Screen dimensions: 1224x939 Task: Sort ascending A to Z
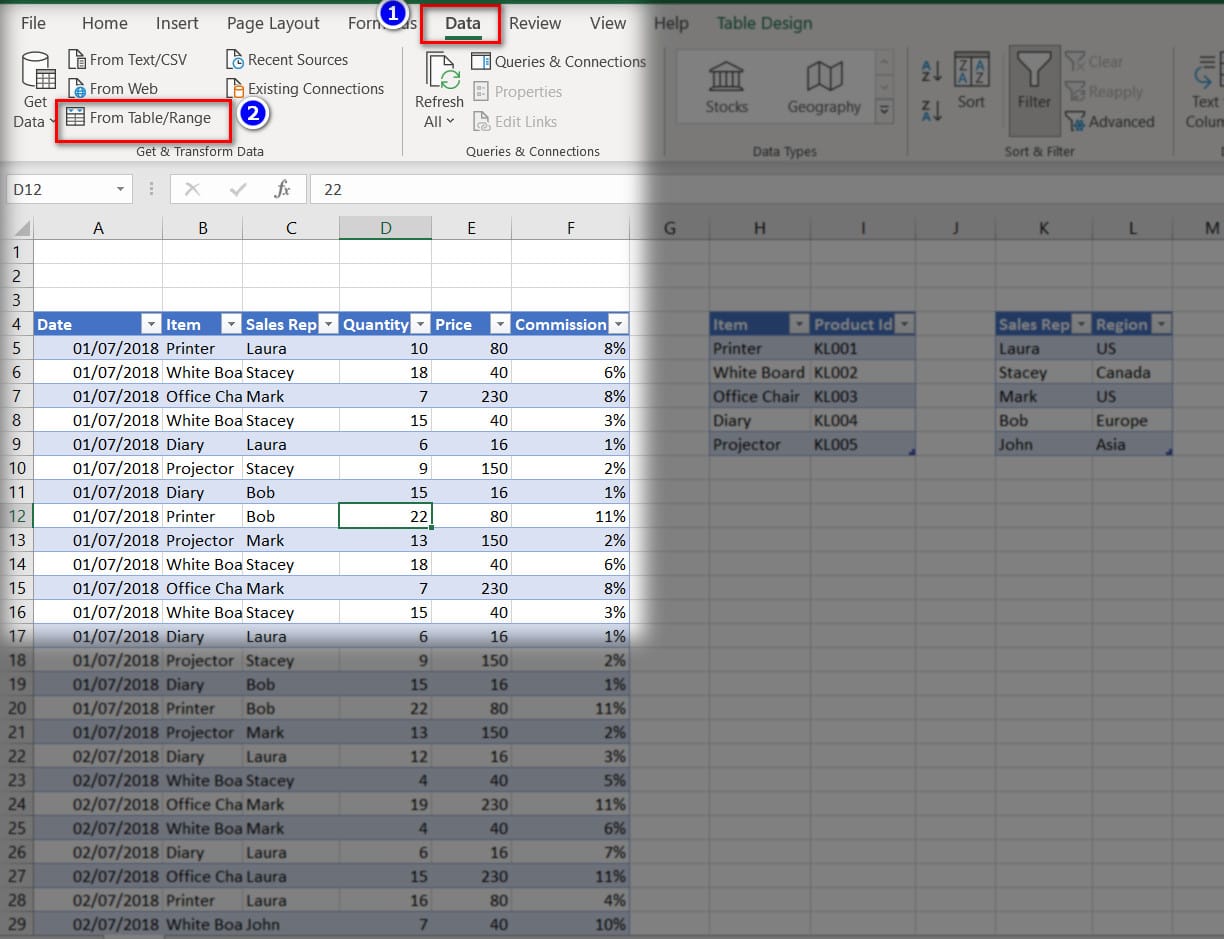(931, 70)
